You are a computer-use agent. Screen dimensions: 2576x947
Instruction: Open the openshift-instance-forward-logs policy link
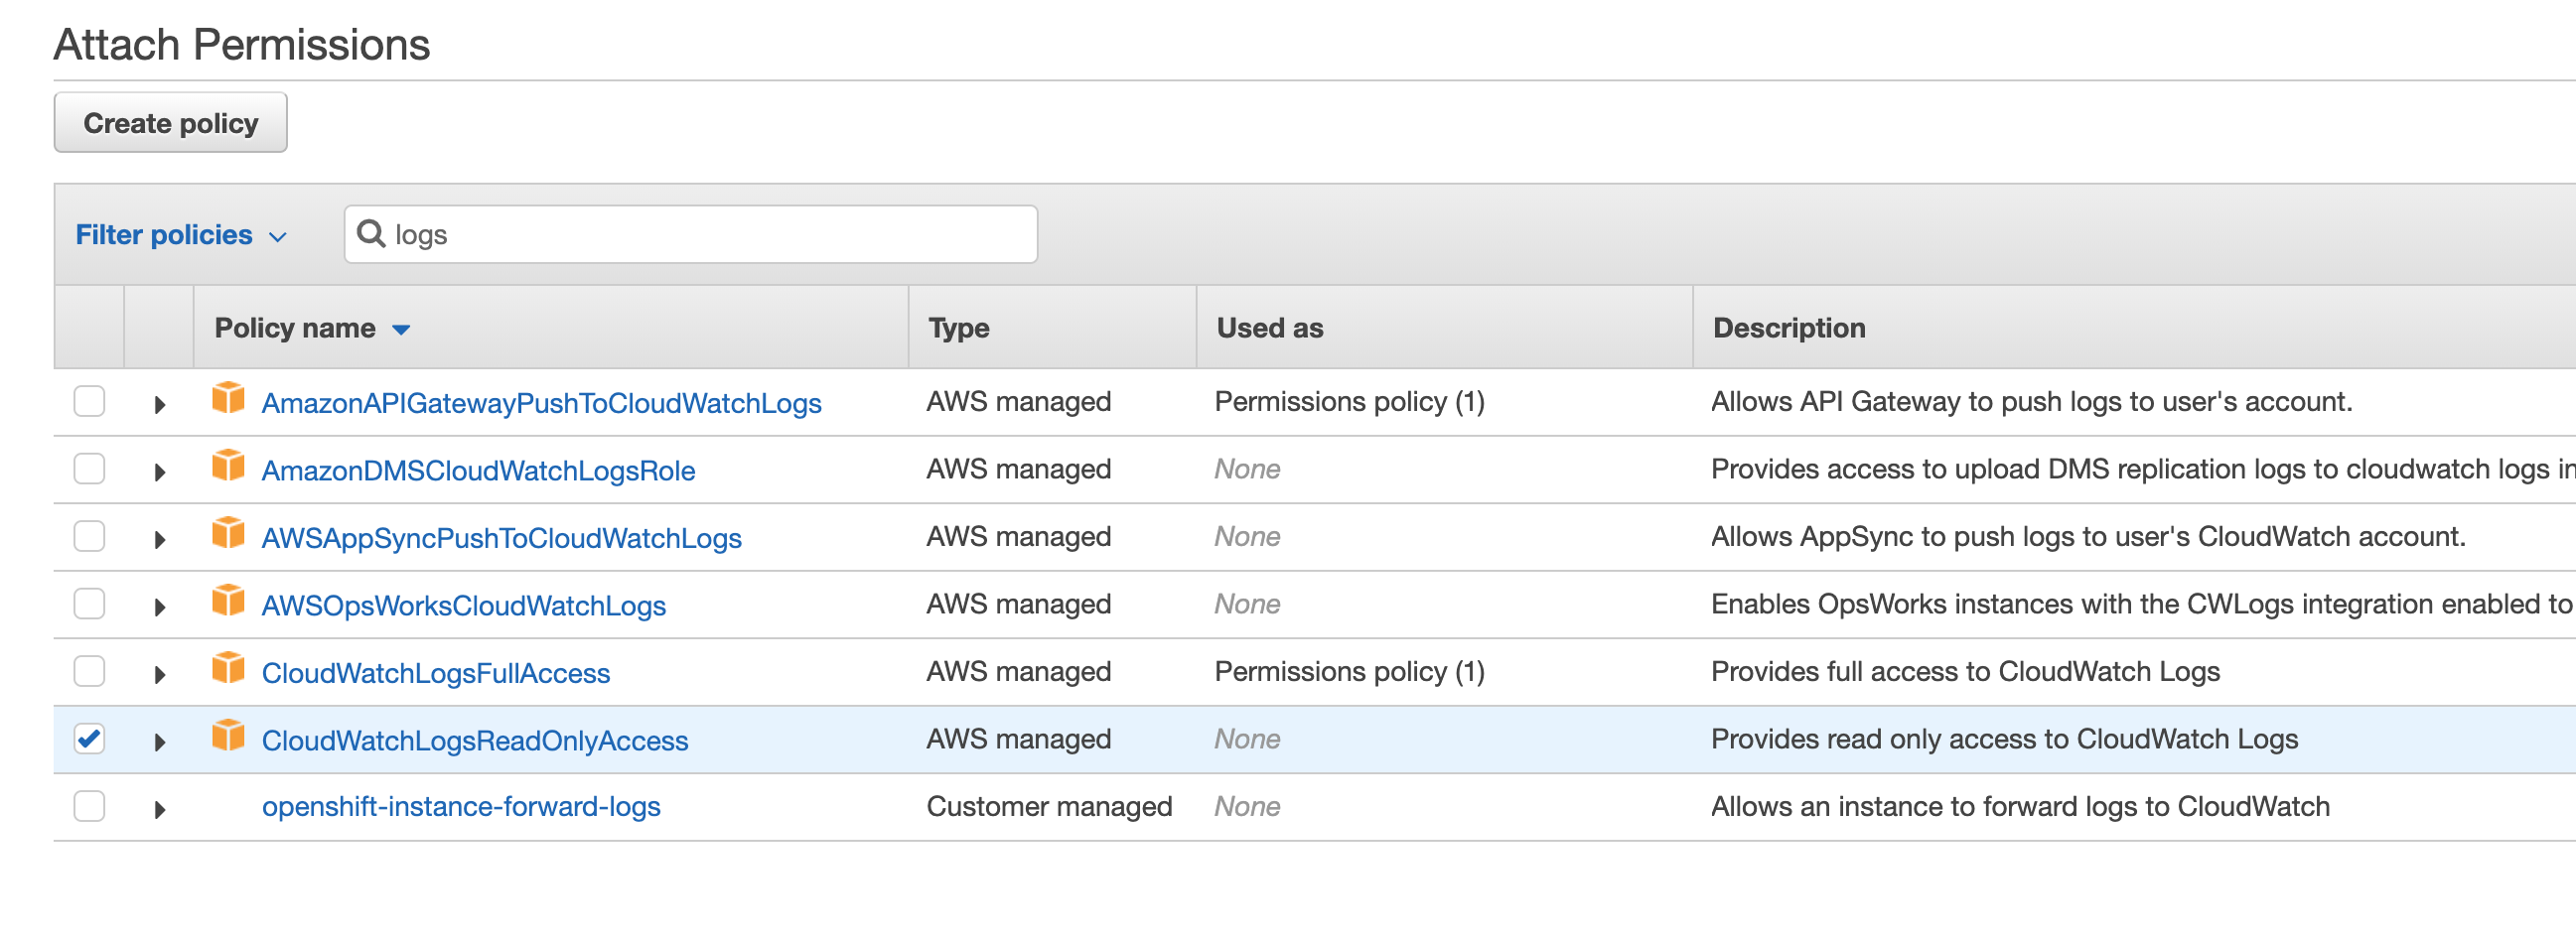tap(461, 806)
